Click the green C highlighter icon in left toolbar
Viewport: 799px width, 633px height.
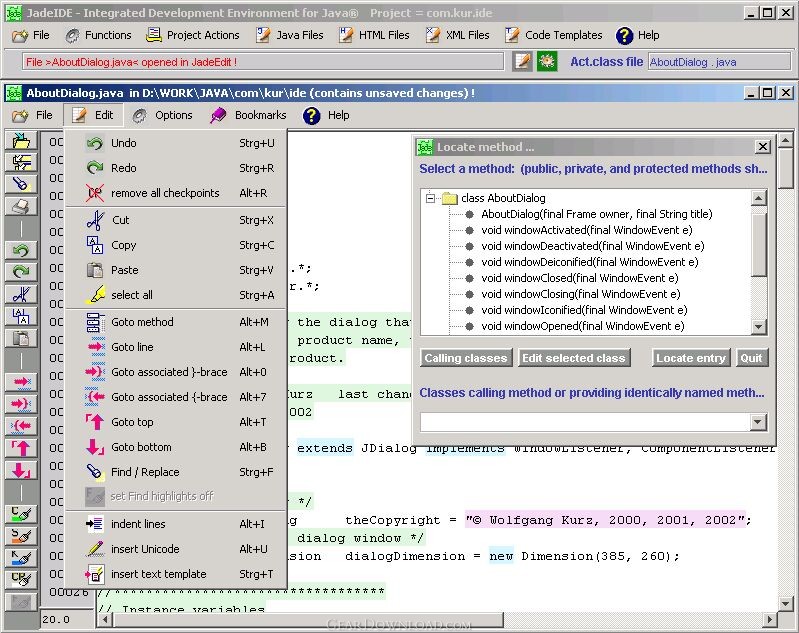[x=21, y=514]
